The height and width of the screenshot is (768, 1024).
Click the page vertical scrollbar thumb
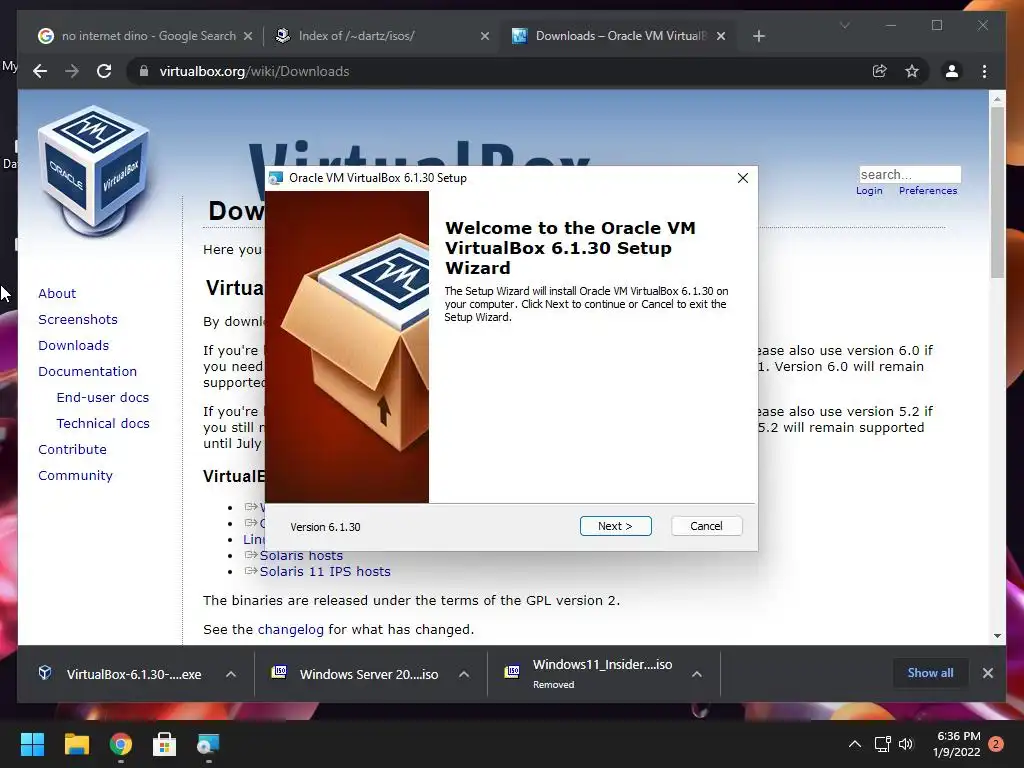(997, 193)
